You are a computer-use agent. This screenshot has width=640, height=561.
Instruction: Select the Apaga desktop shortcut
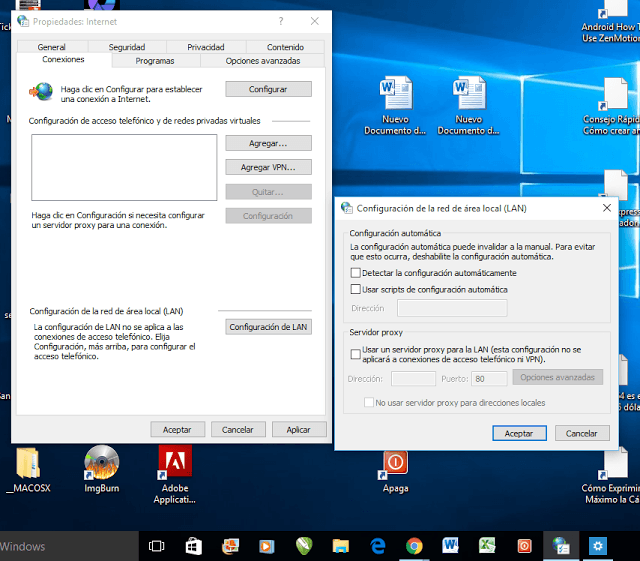[x=395, y=468]
